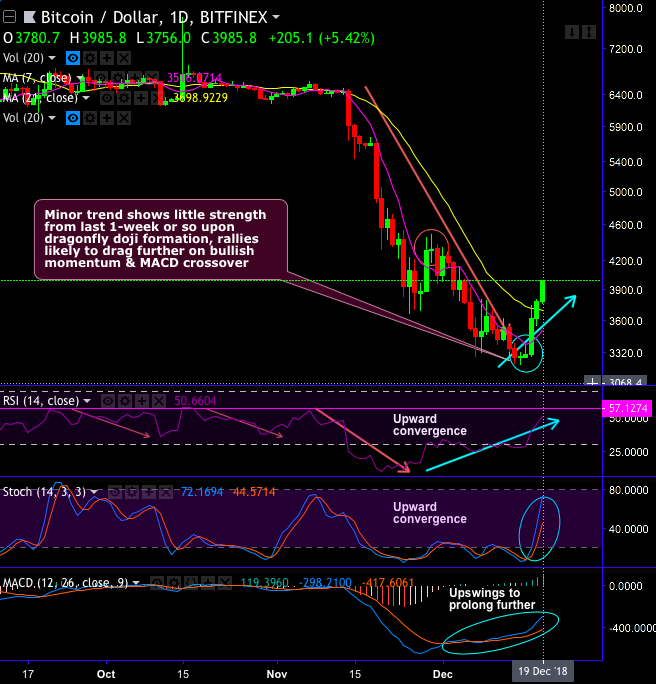The width and height of the screenshot is (656, 684).
Task: Expand the MA (21, close) dropdown arrow
Action: point(86,98)
